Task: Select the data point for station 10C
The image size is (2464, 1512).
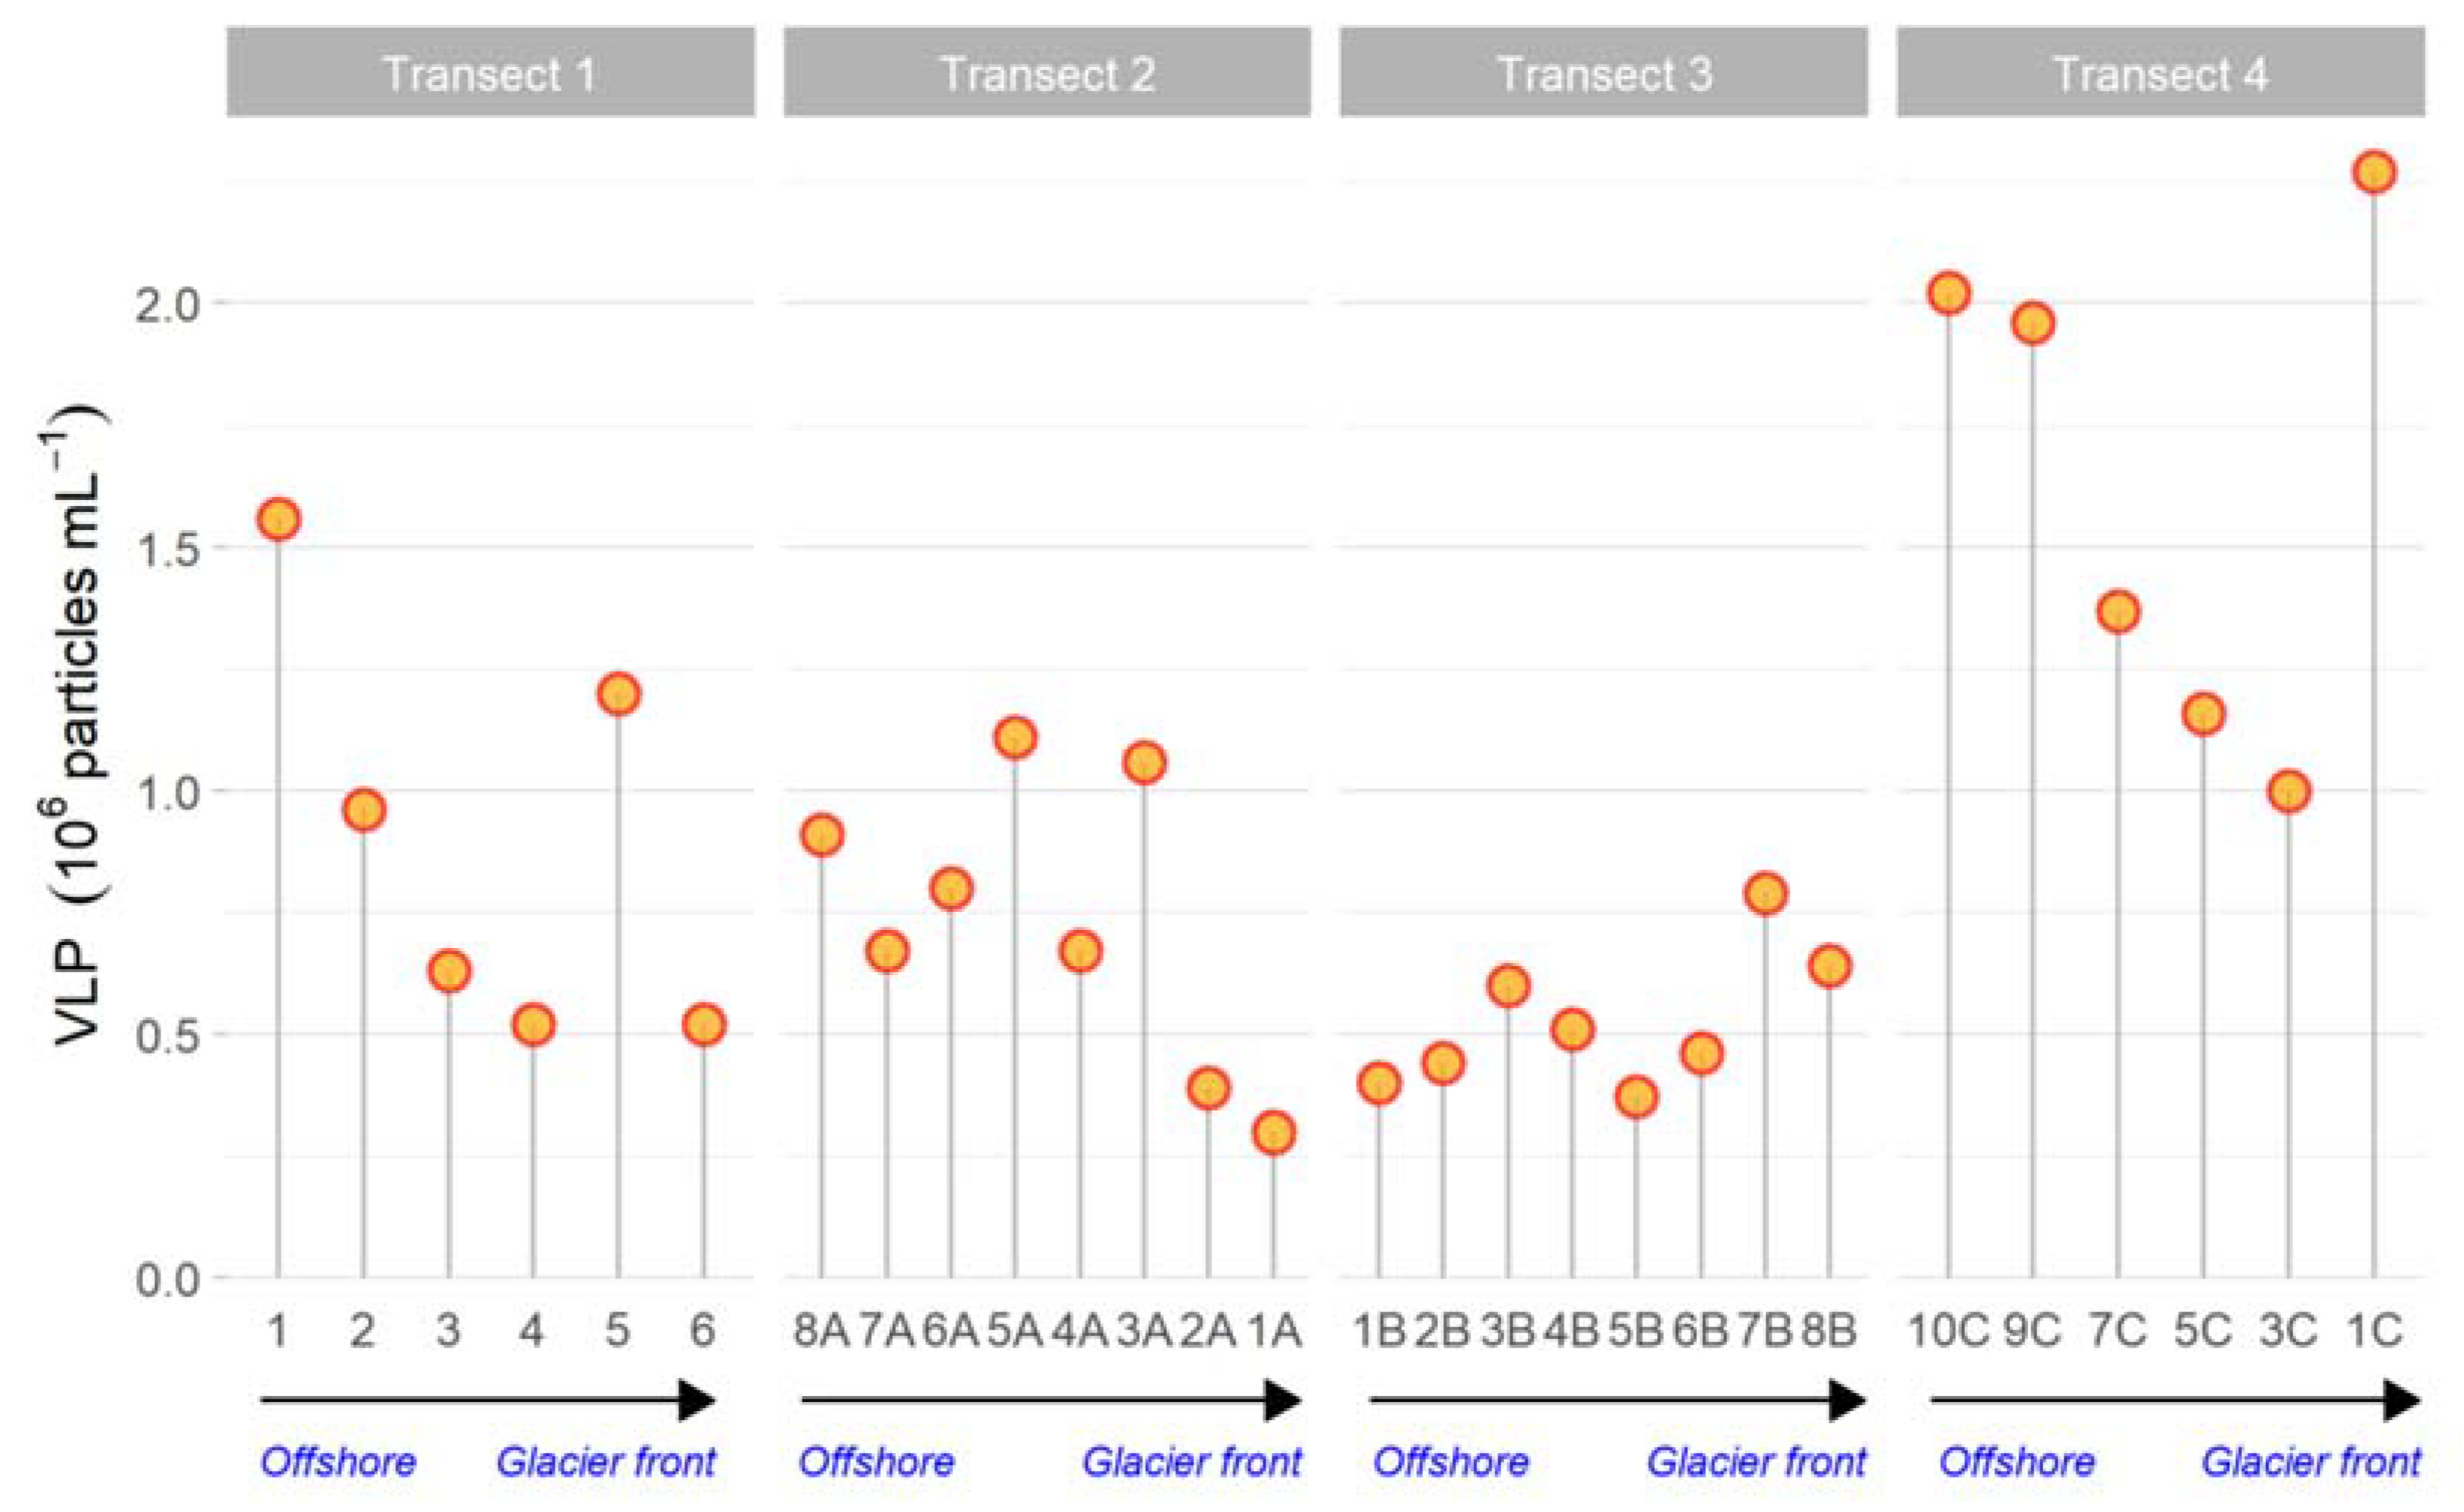Action: 1948,294
